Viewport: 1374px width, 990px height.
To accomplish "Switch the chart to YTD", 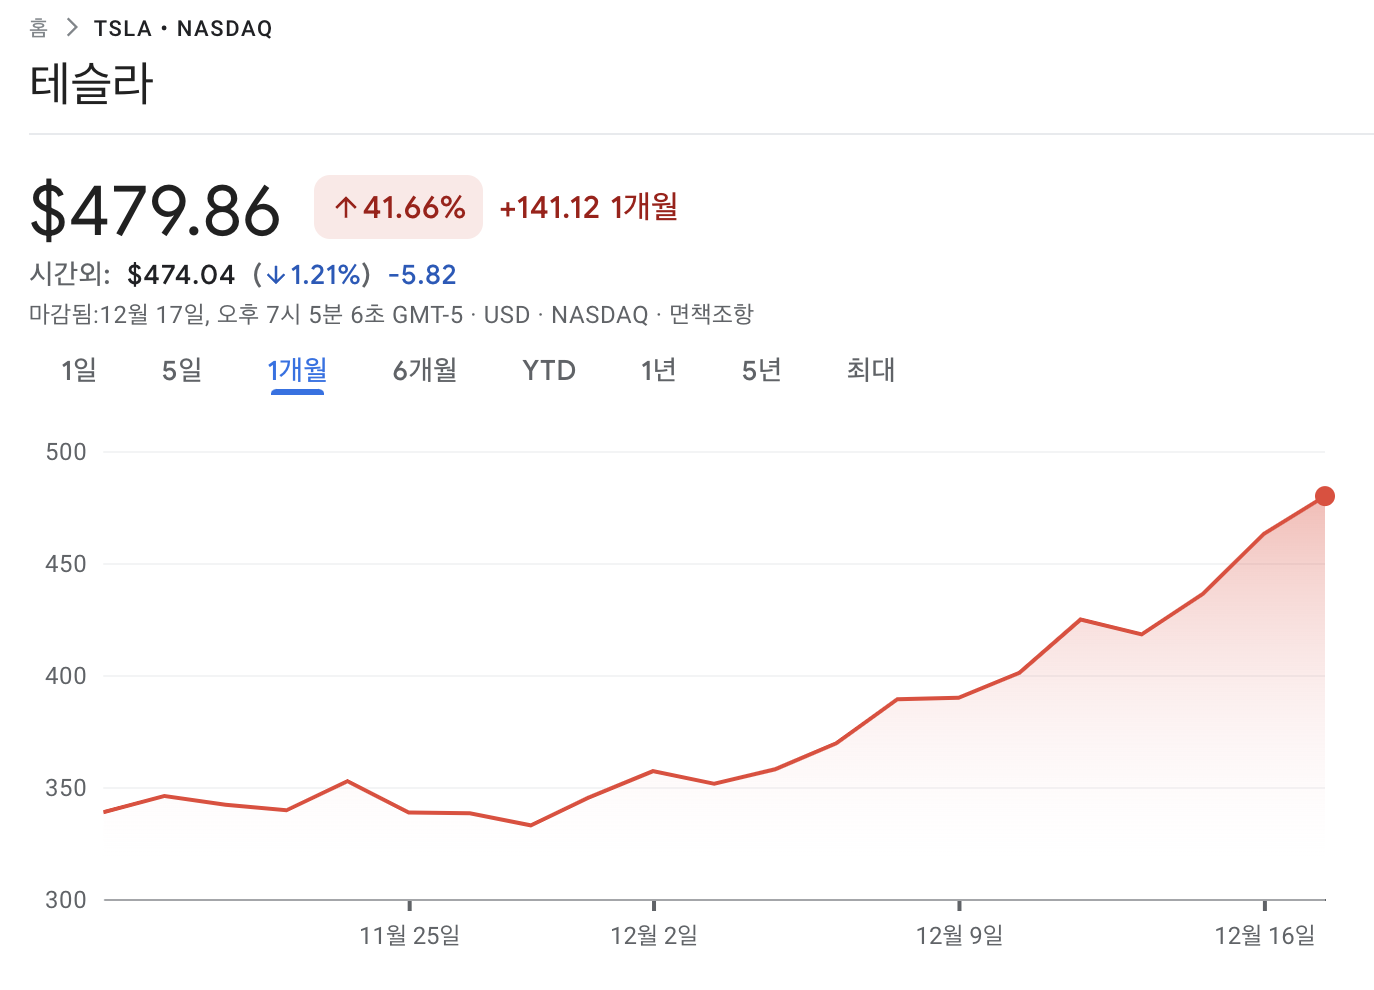I will [549, 371].
